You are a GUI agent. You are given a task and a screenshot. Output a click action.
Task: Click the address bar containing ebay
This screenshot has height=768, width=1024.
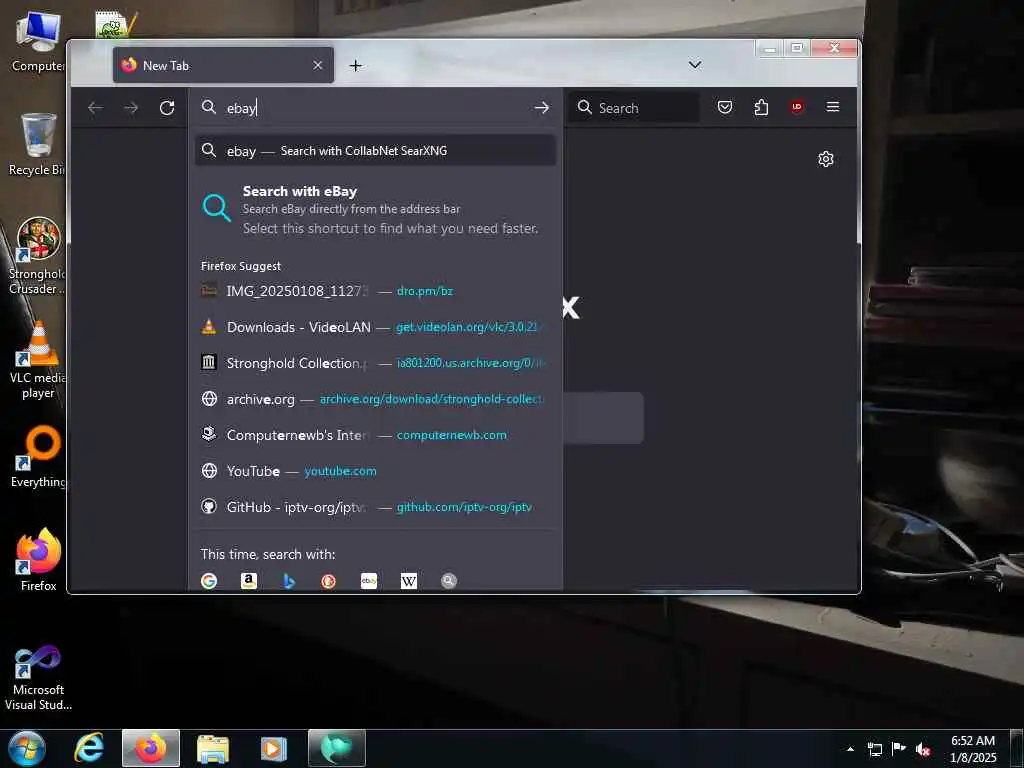[x=376, y=108]
